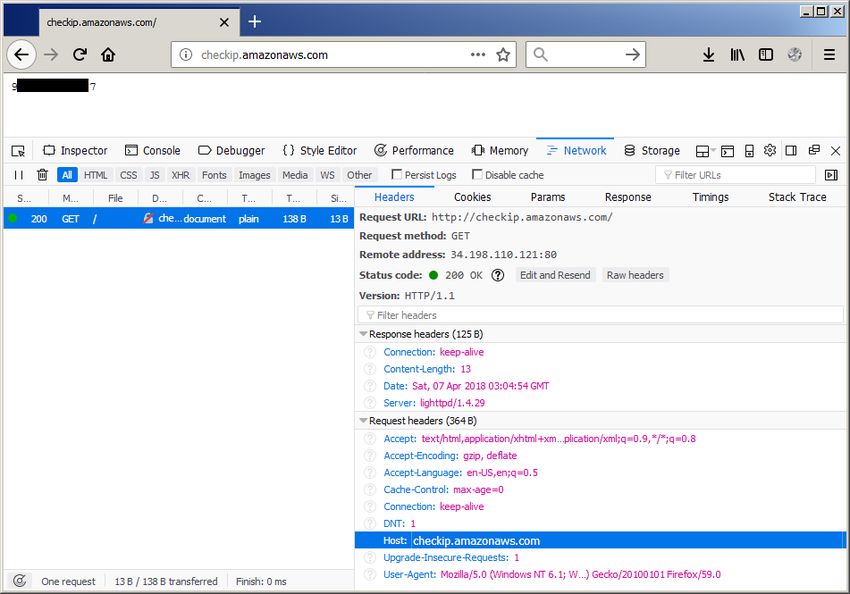Show the Stack Trace details tab
Viewport: 850px width, 594px height.
tap(797, 197)
